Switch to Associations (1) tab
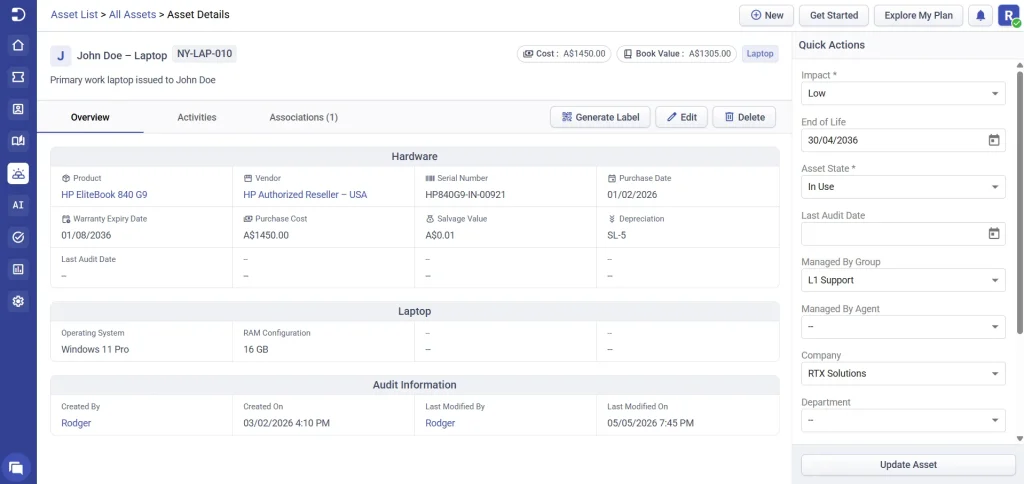 tap(304, 118)
